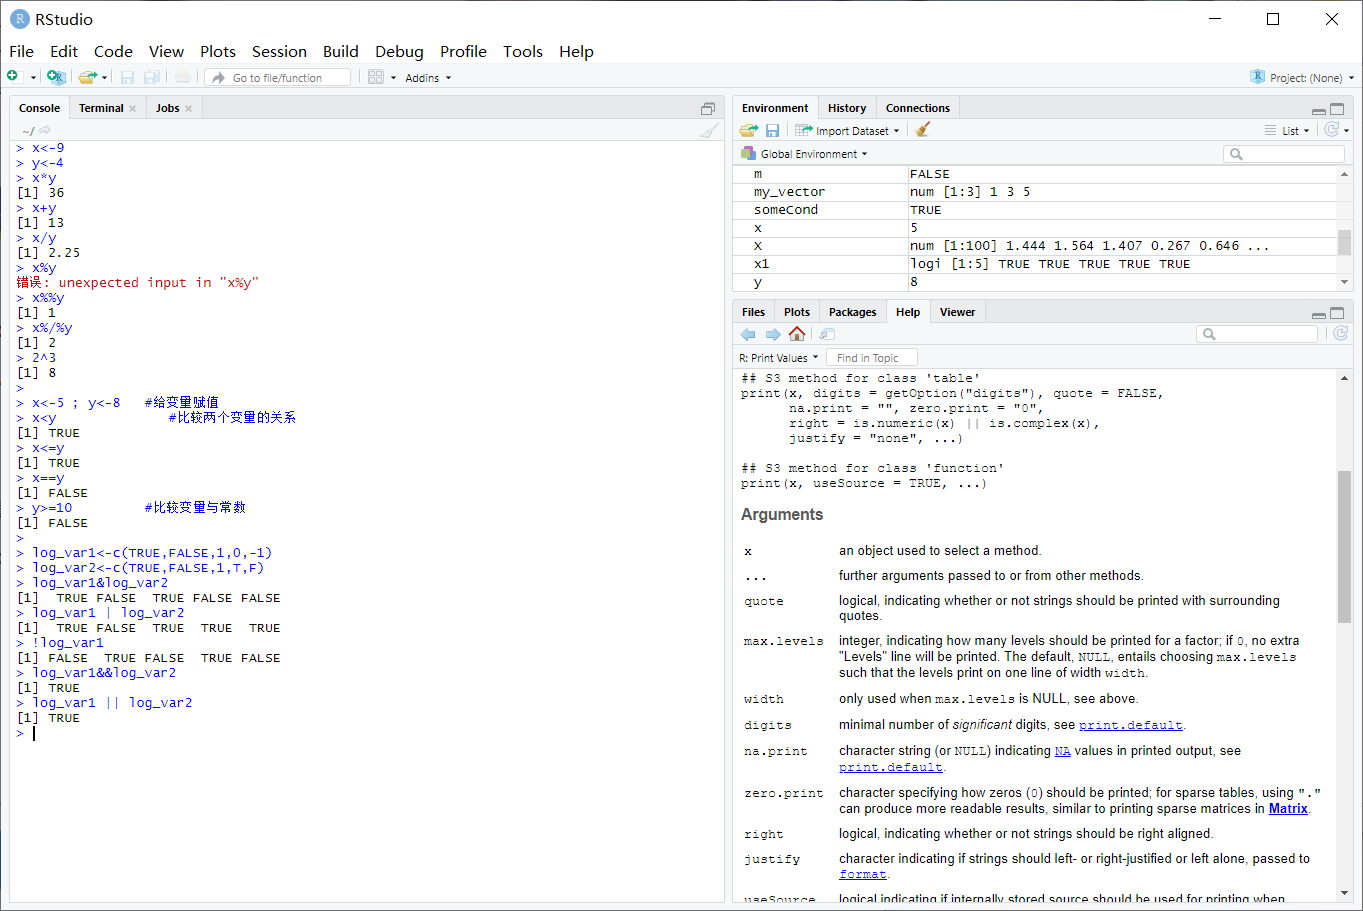This screenshot has height=911, width=1363.
Task: Focus the Go to file/function field
Action: [278, 77]
